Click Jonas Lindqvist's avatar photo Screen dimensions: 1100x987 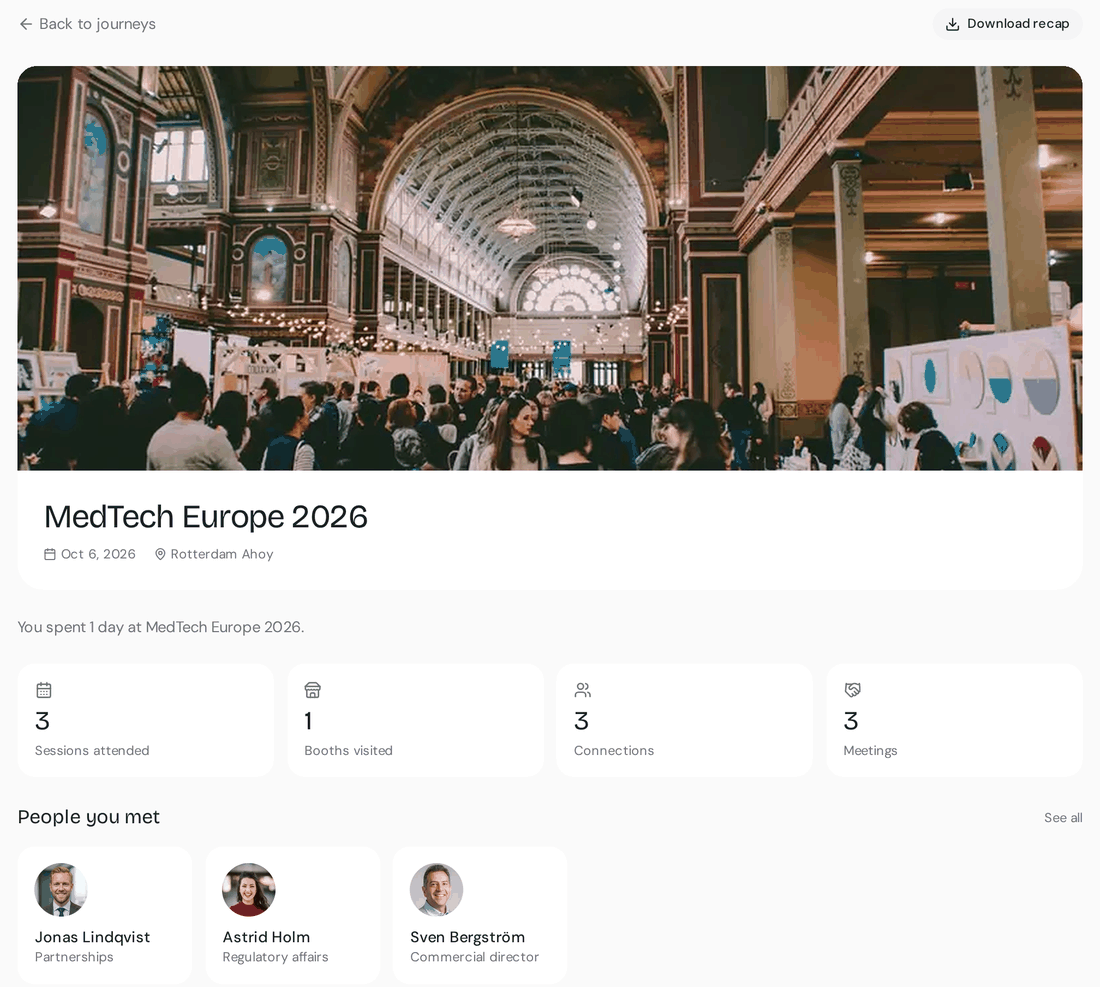[x=61, y=889]
